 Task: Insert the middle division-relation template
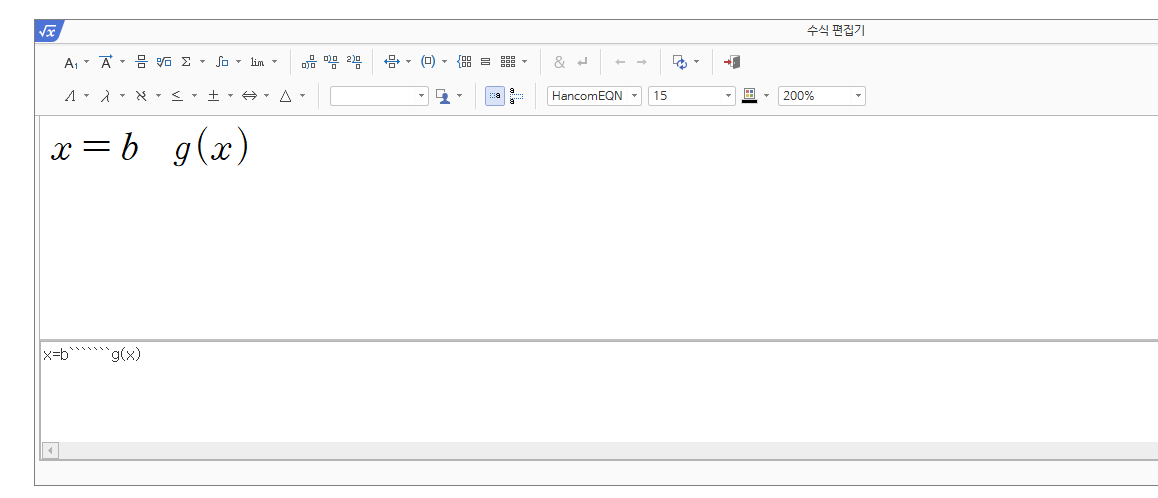click(332, 63)
